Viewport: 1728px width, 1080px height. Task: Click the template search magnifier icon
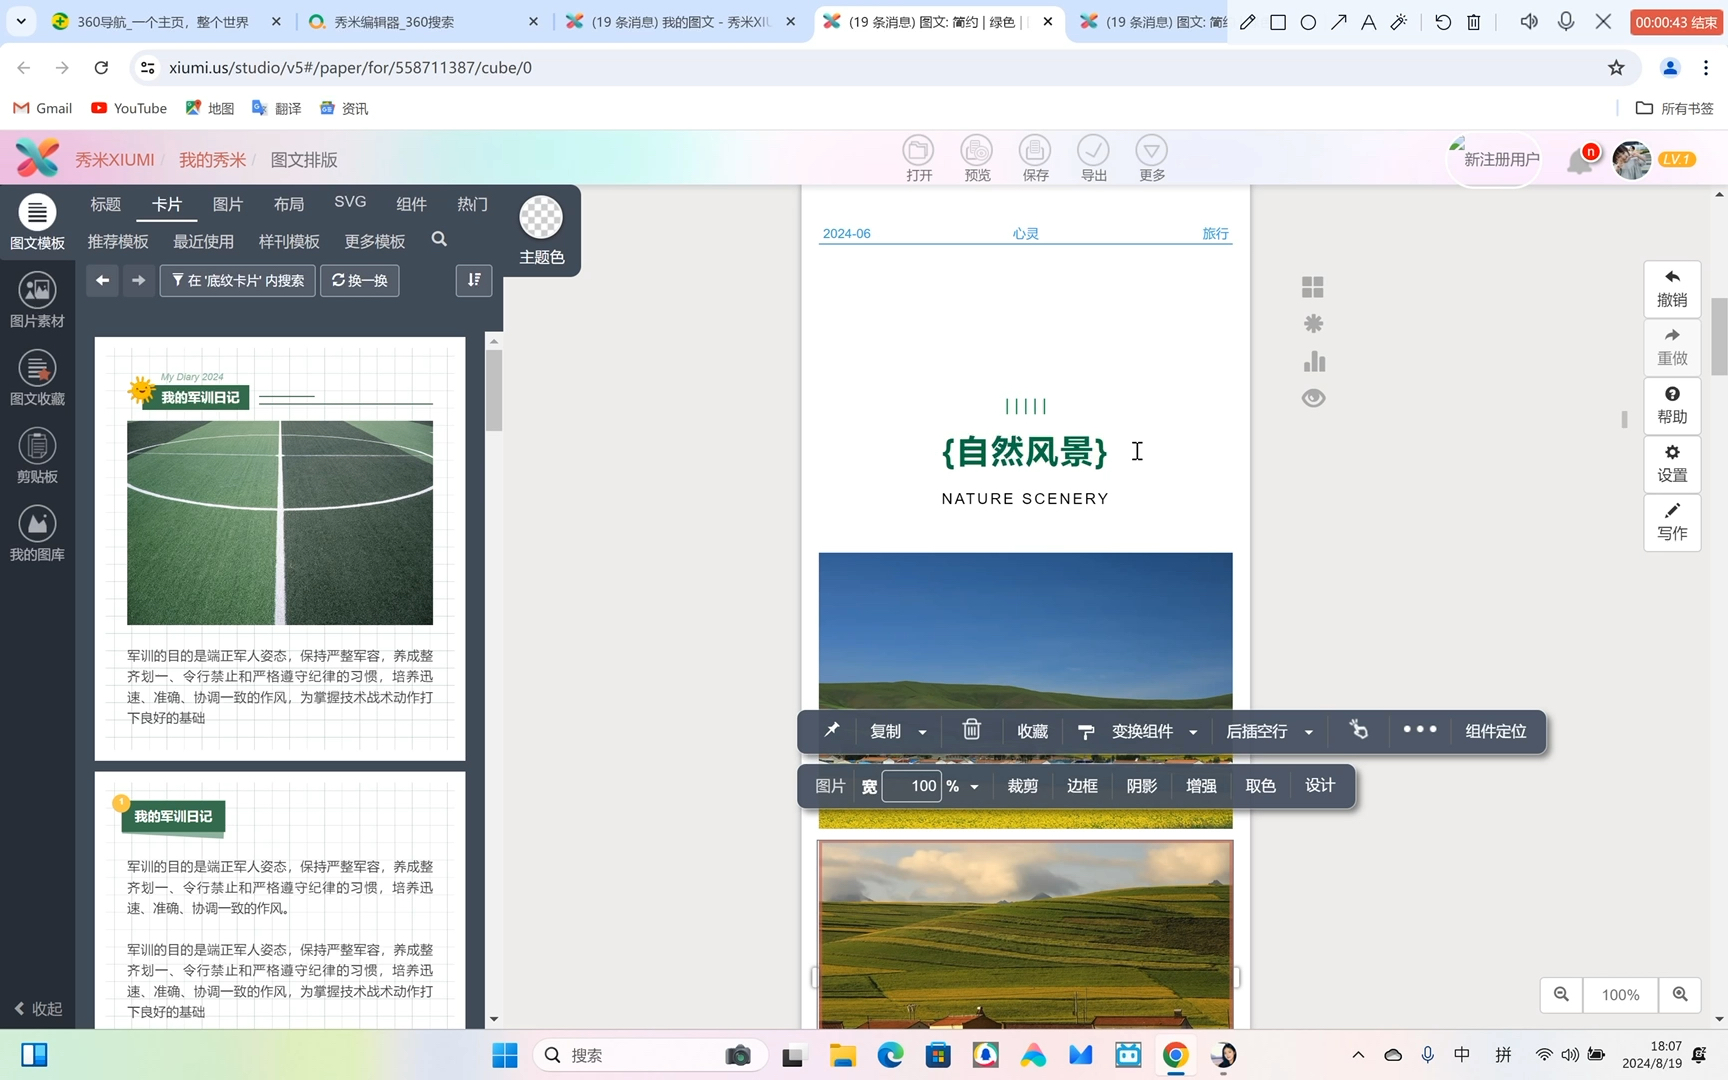[439, 240]
